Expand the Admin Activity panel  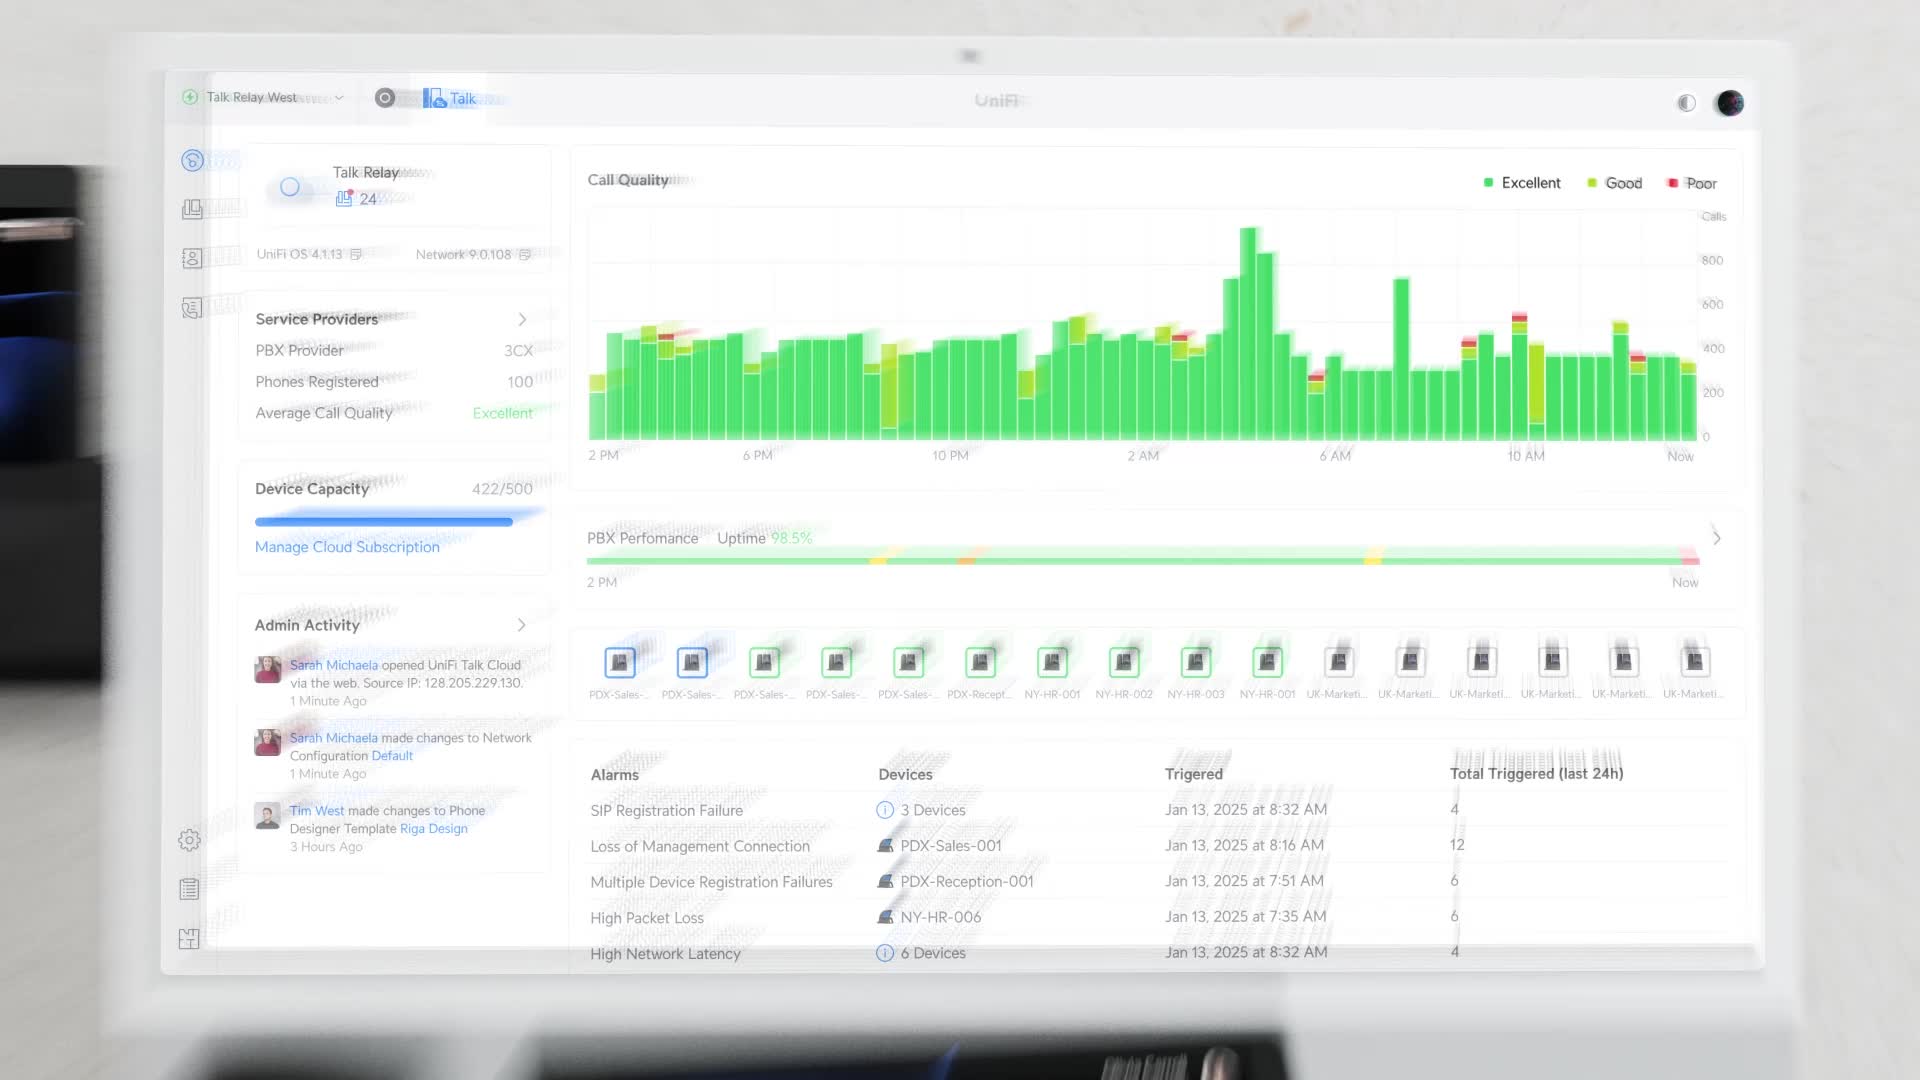click(522, 624)
